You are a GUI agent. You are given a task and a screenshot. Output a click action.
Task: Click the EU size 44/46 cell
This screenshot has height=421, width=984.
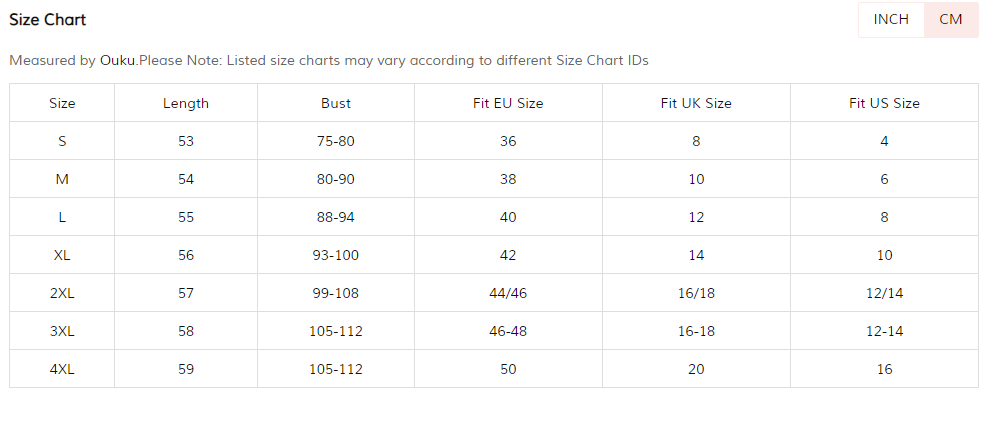coord(508,293)
